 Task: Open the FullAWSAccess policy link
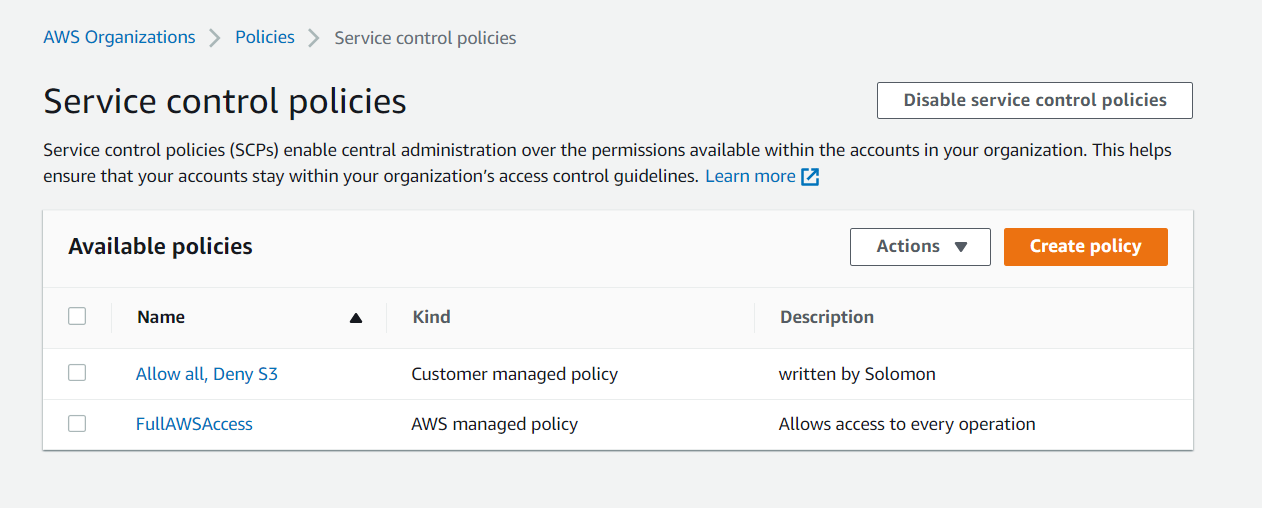click(194, 424)
